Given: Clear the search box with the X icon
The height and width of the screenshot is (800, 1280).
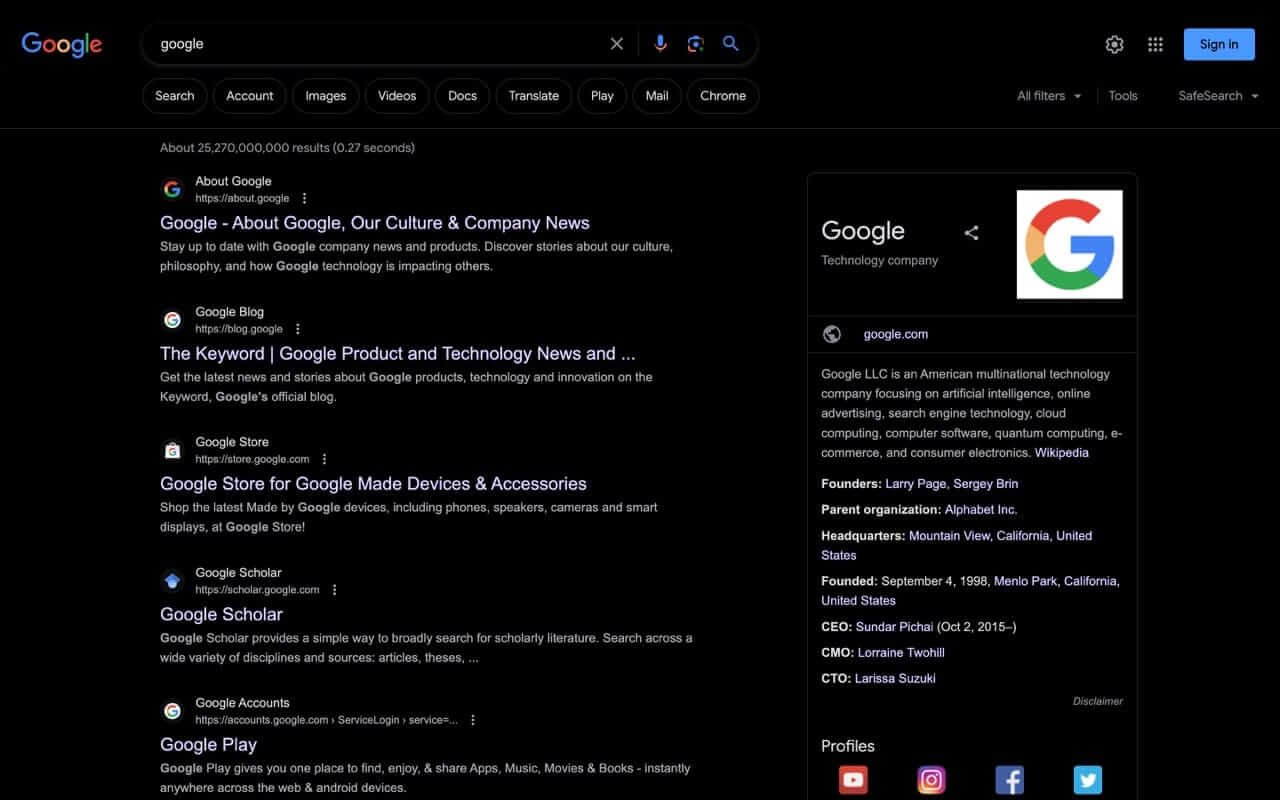Looking at the screenshot, I should pos(617,44).
